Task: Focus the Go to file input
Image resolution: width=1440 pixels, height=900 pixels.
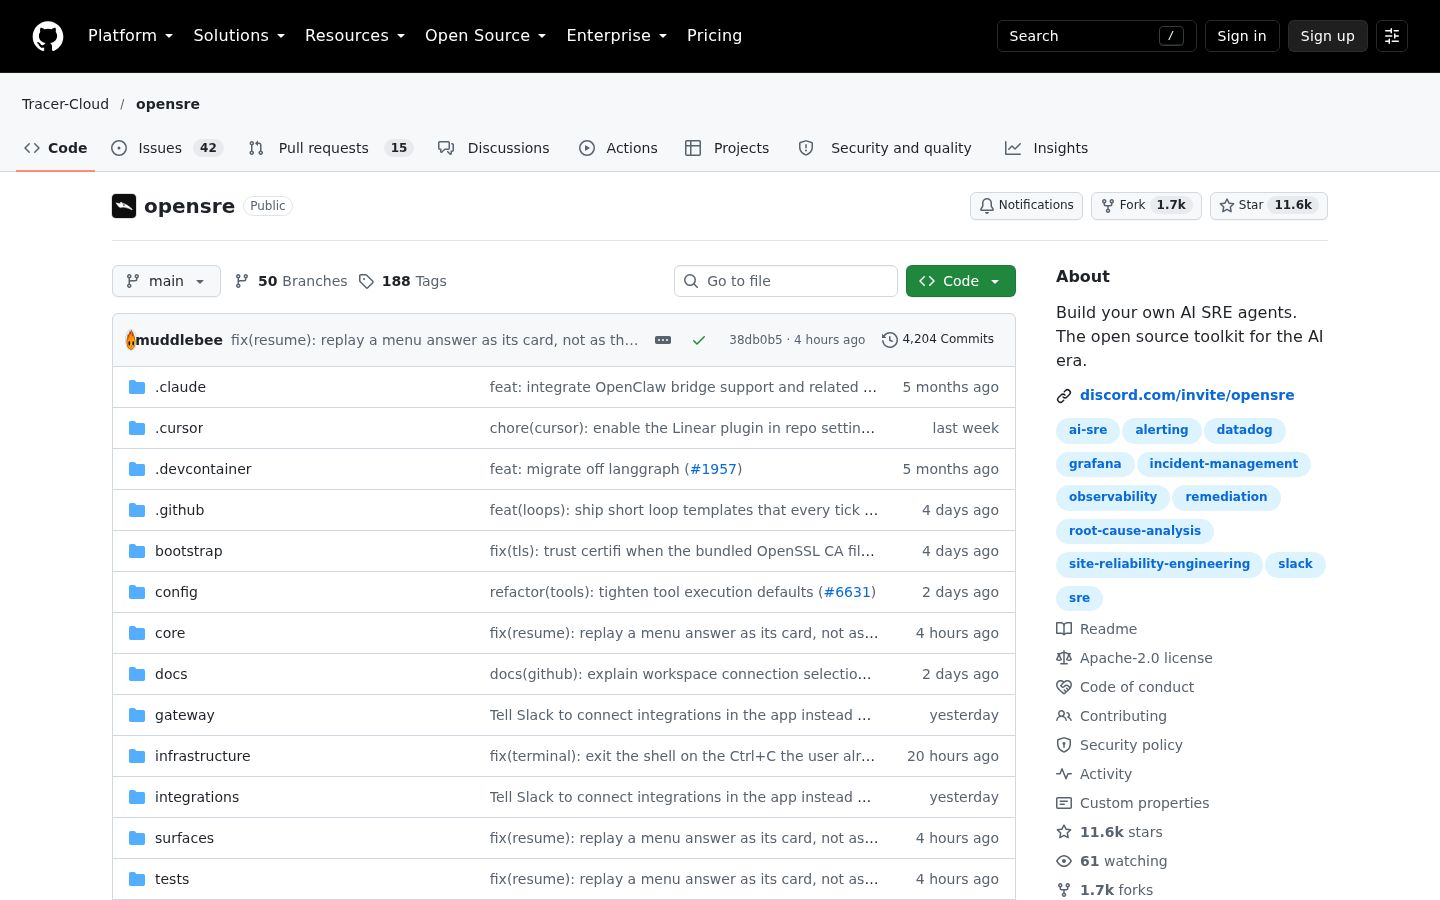Action: click(x=786, y=281)
